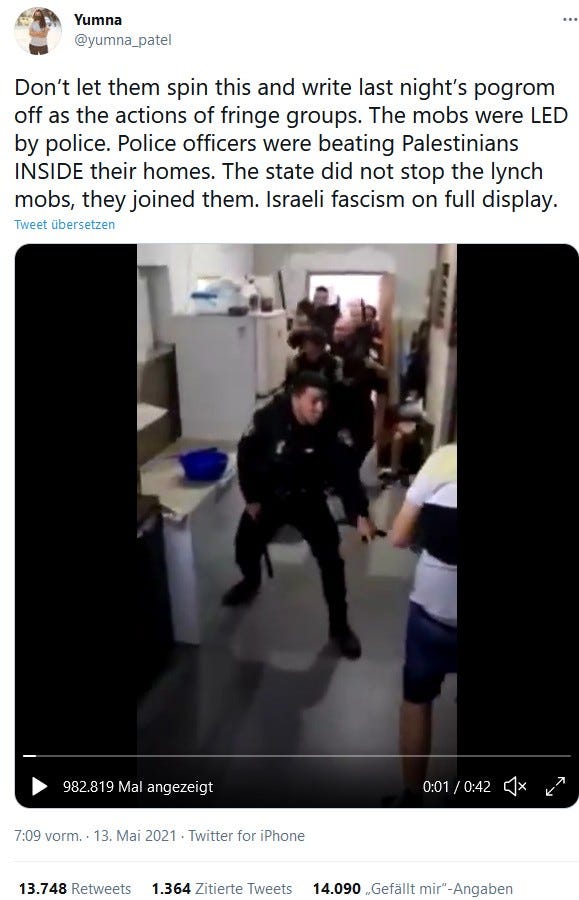This screenshot has height=900, width=579.
Task: Seek along the video progress bar
Action: pyautogui.click(x=297, y=756)
